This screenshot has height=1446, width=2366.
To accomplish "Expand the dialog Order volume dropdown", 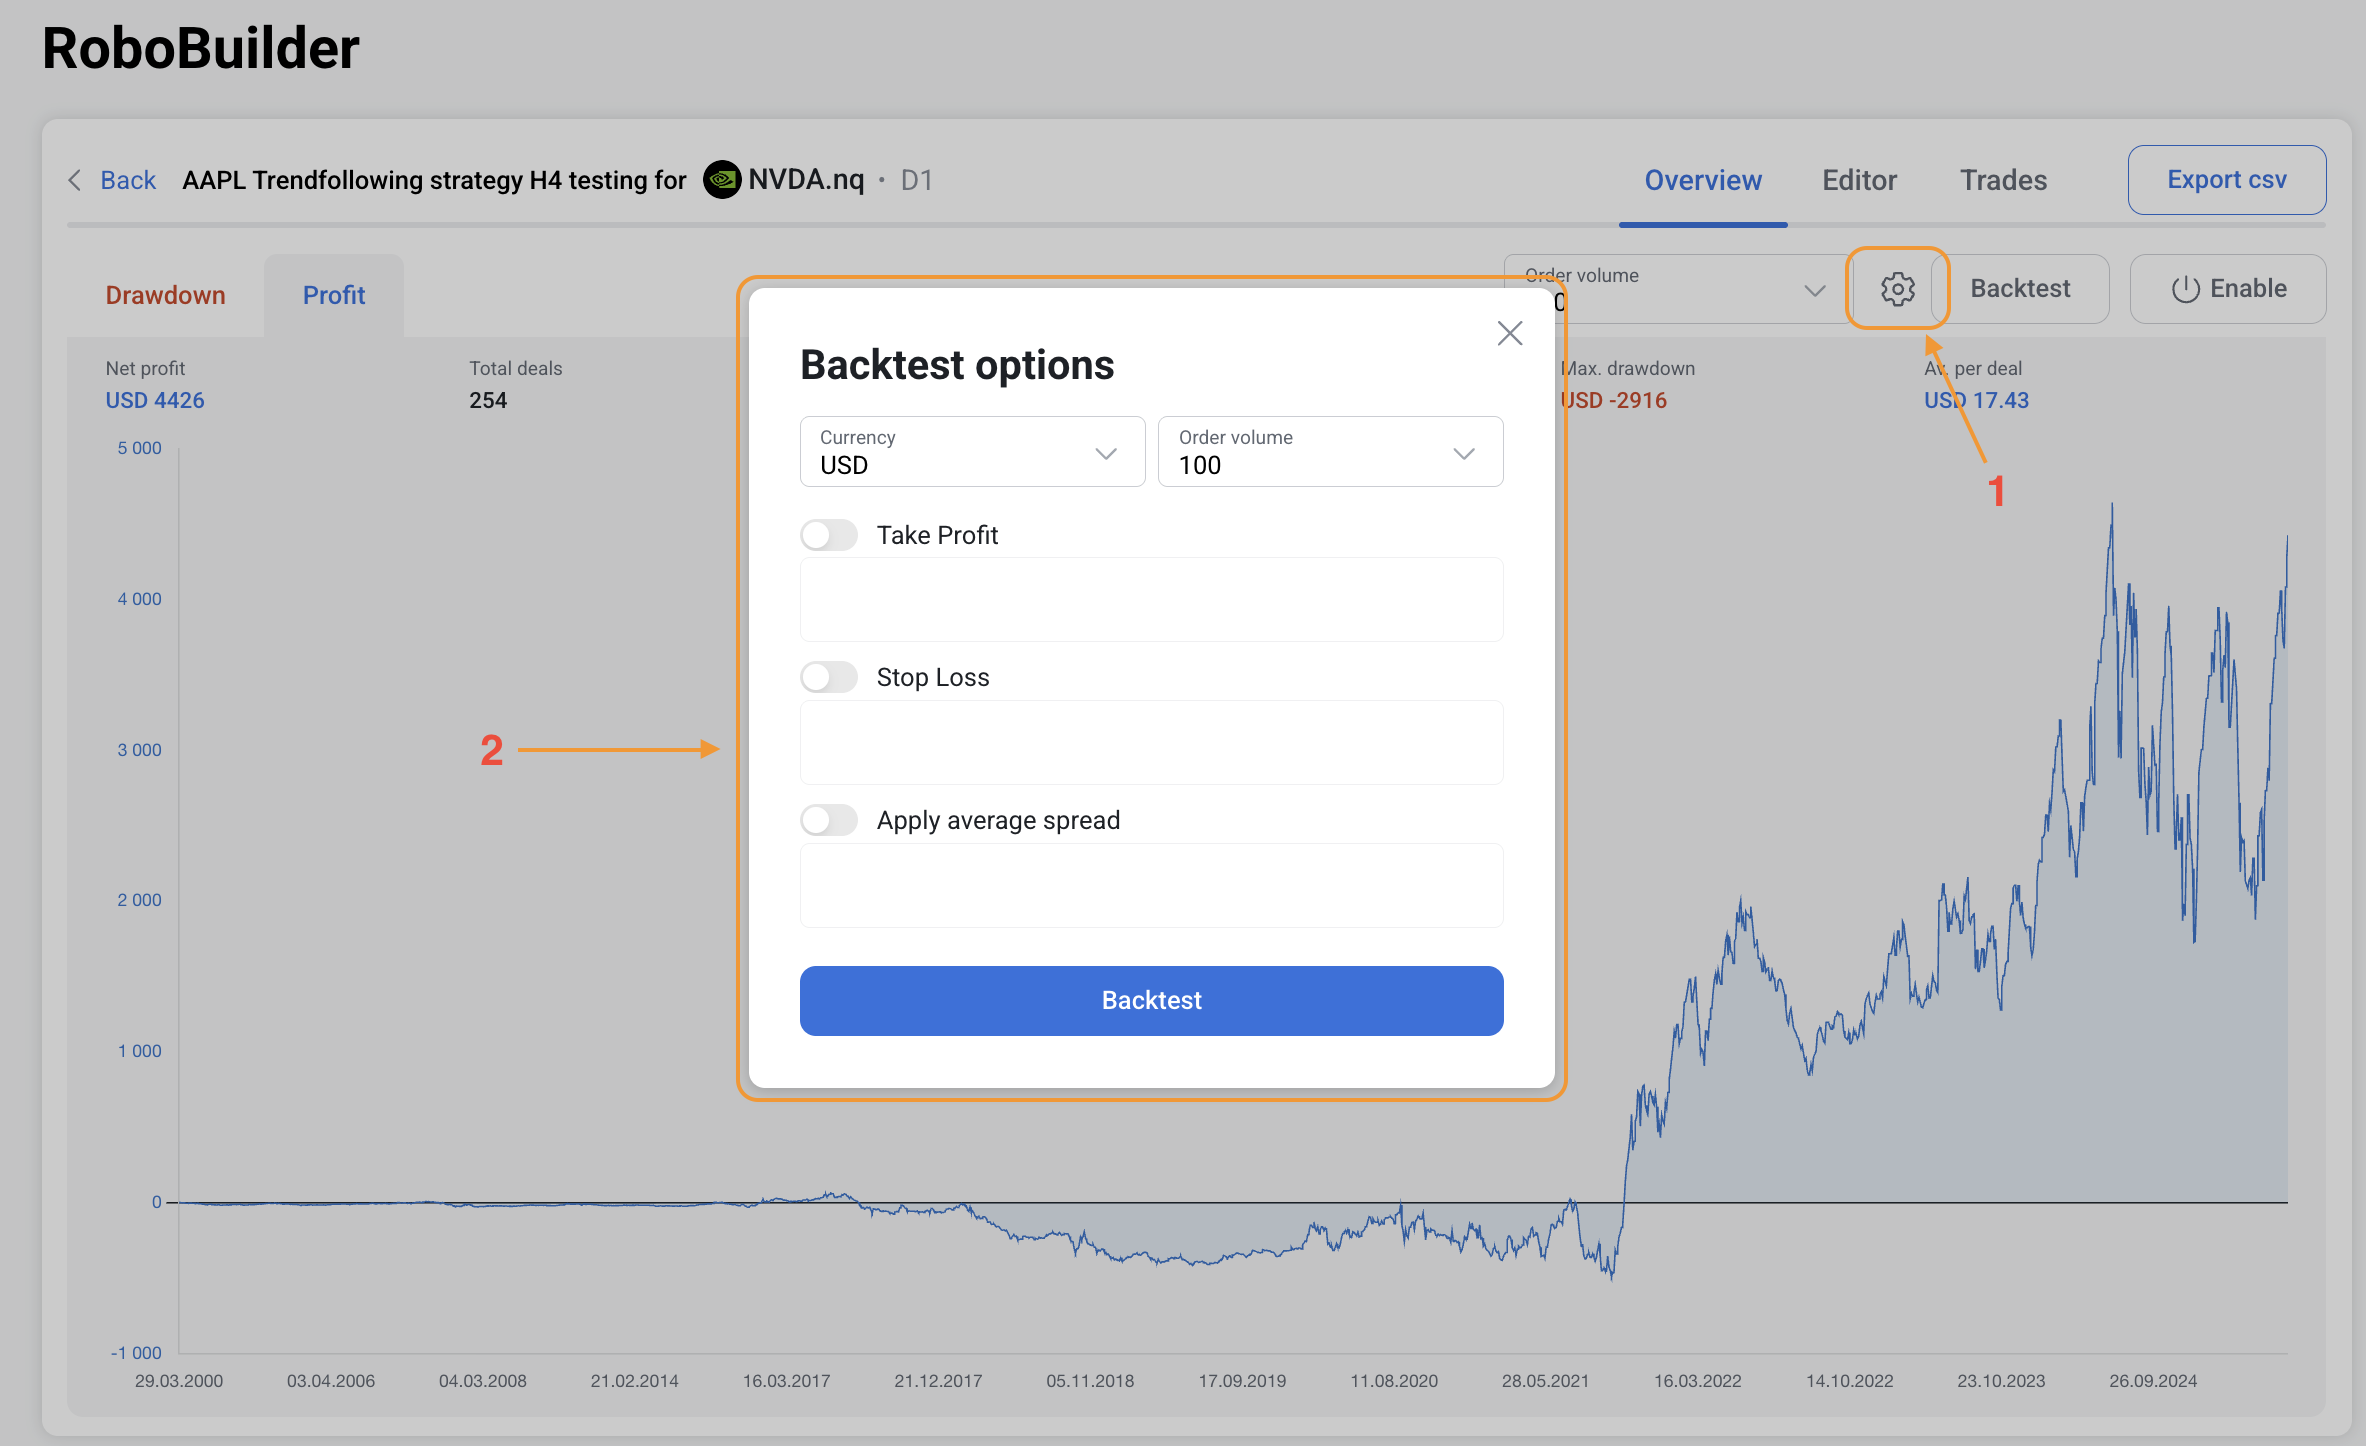I will [x=1329, y=452].
